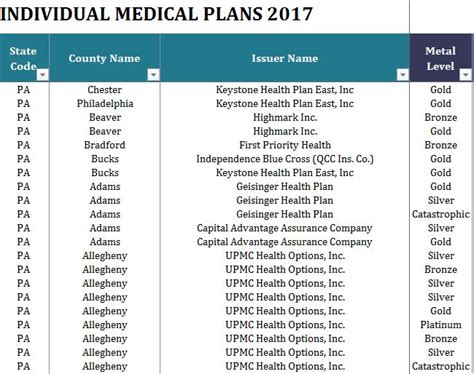Select the Issuer Name column header

285,58
